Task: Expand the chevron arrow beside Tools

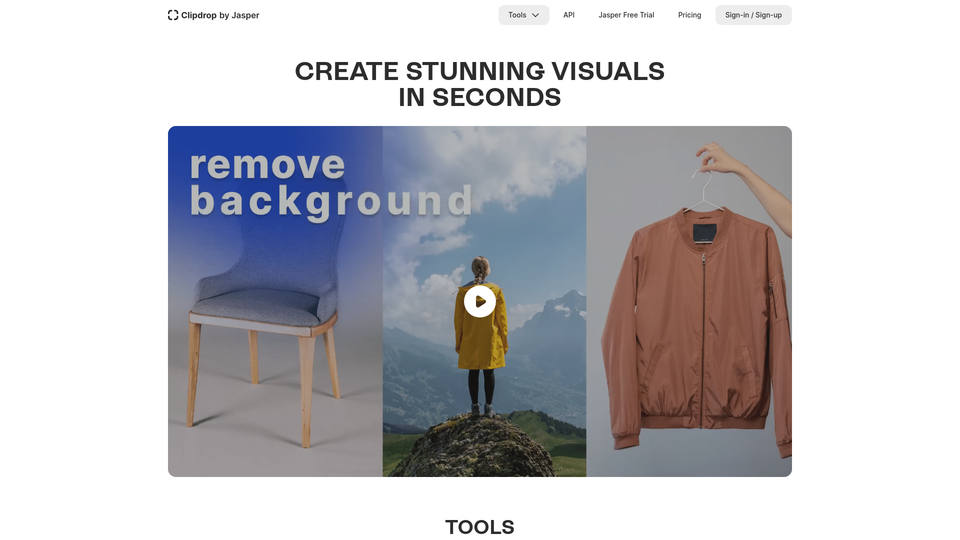Action: 536,15
